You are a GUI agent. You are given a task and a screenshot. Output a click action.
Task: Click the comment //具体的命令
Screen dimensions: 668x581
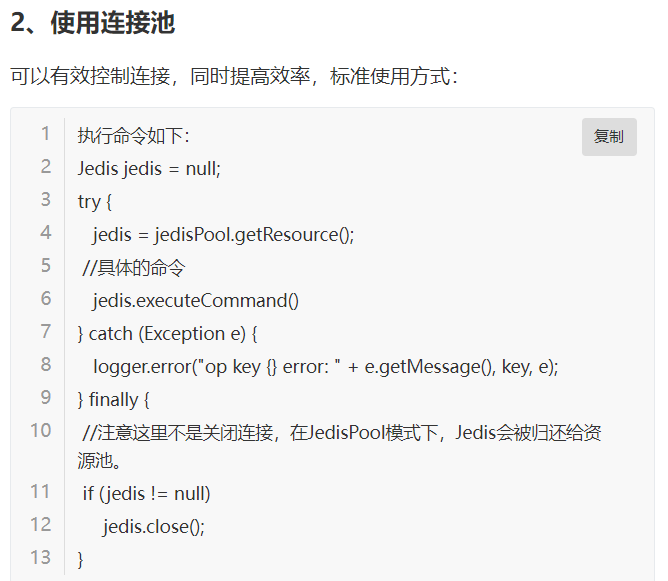click(134, 268)
